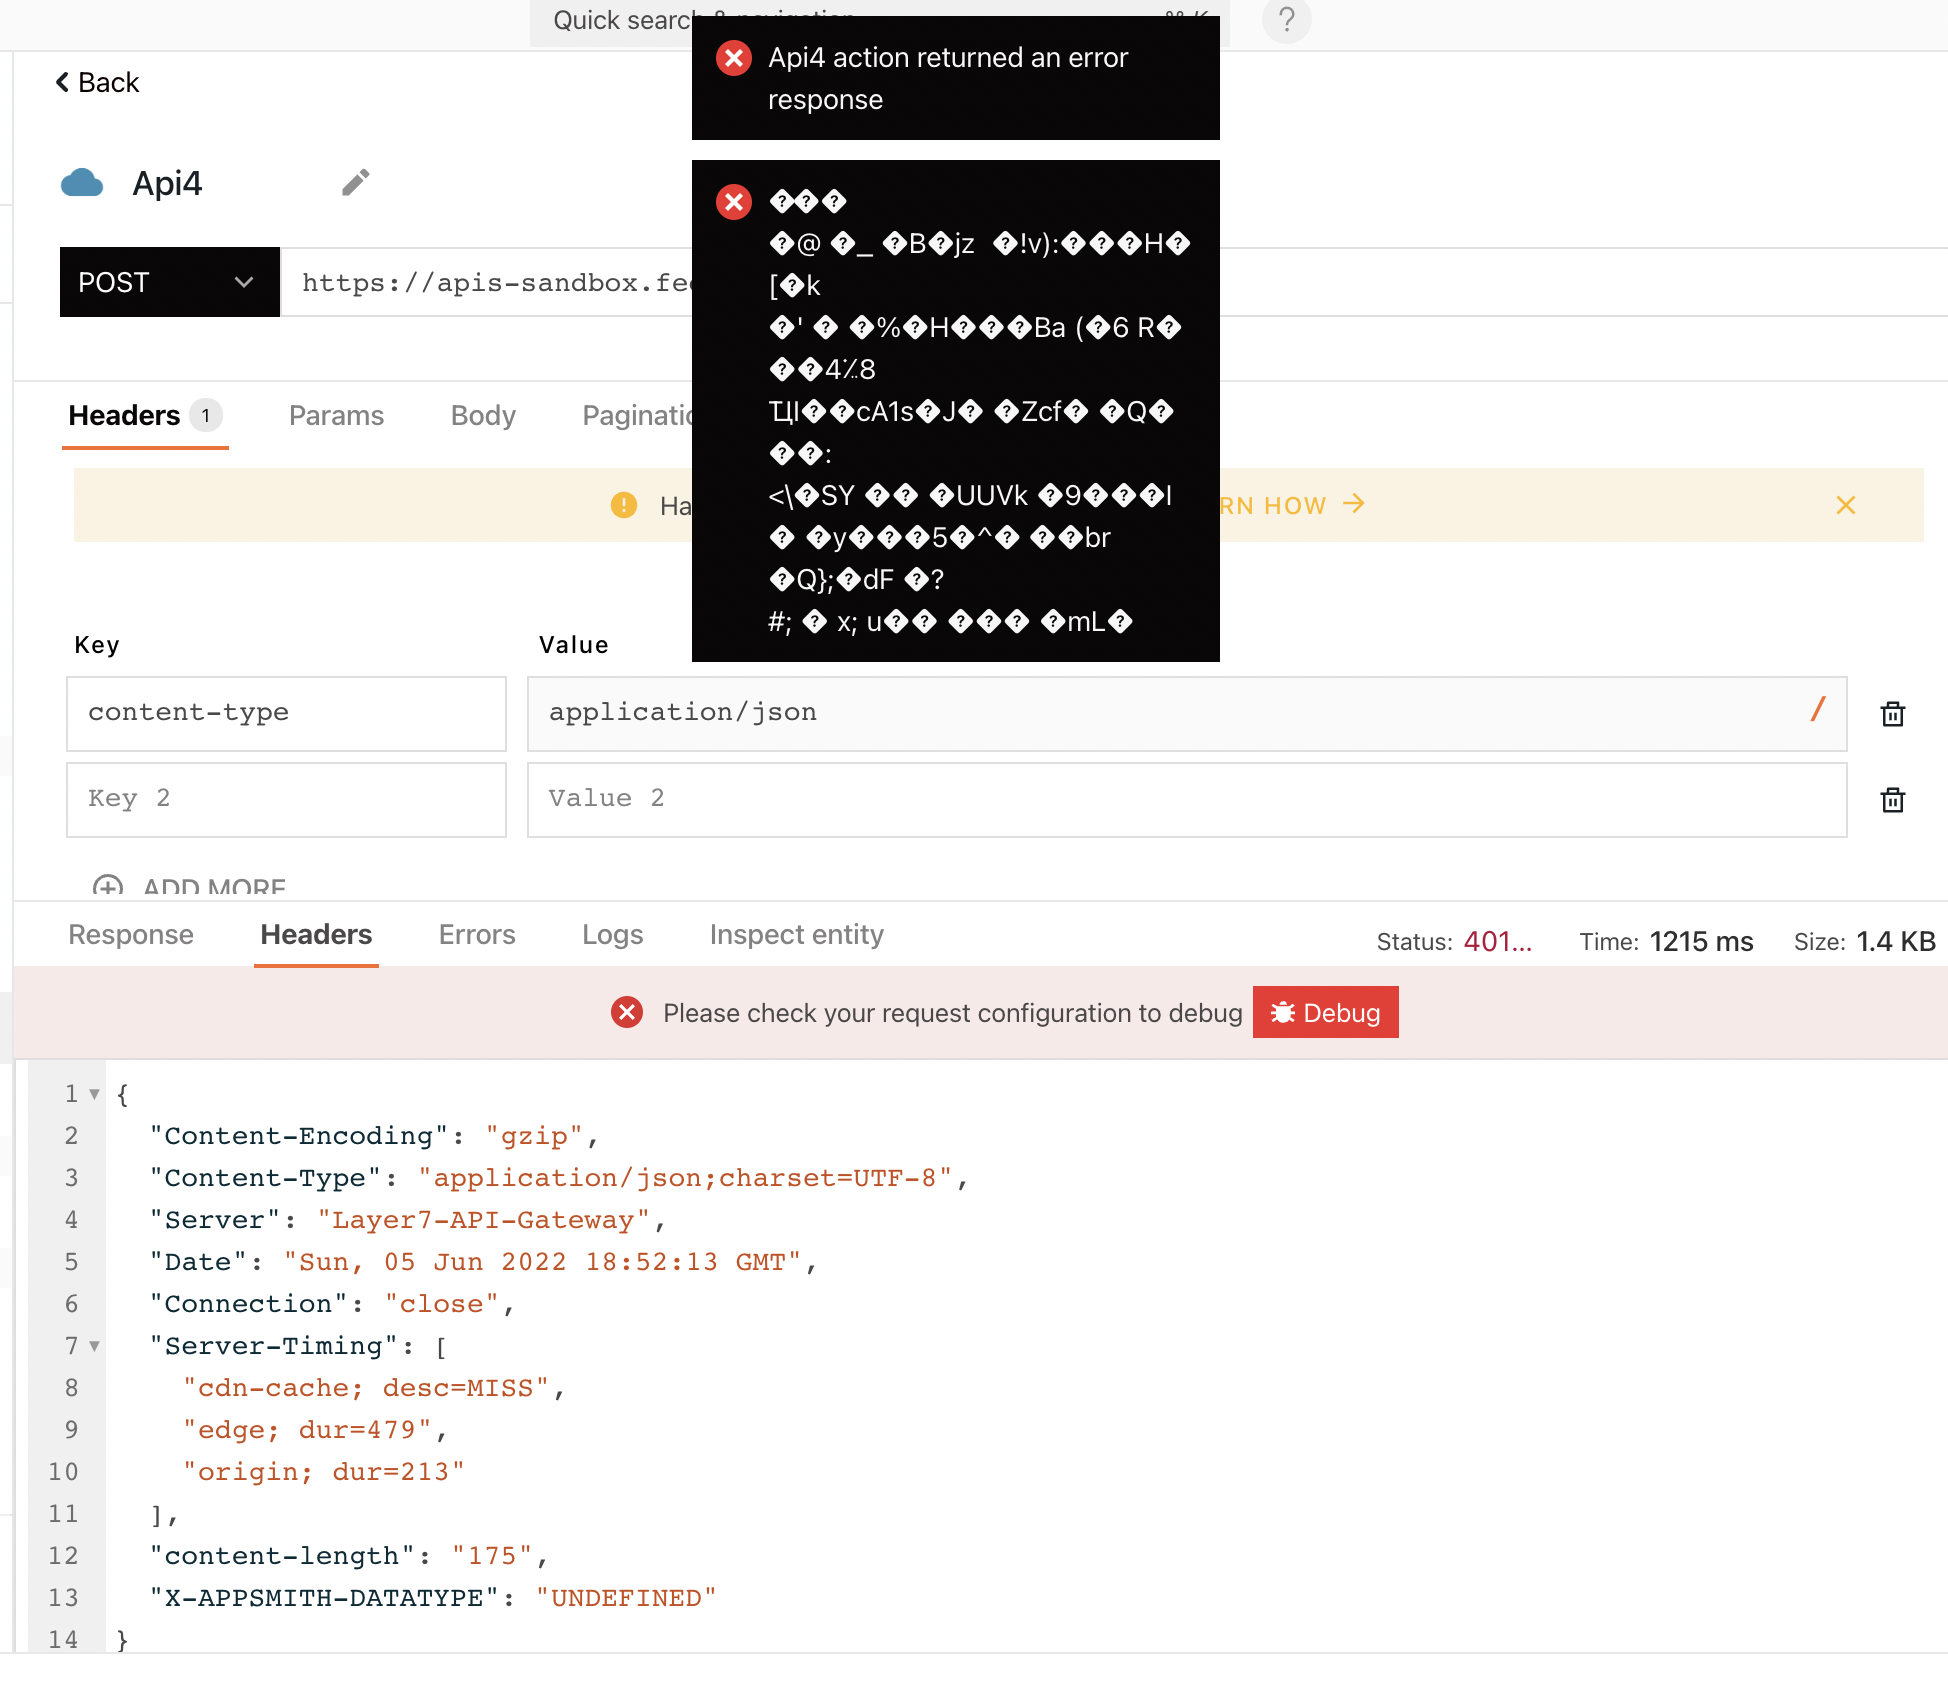Viewport: 1948px width, 1700px height.
Task: Collapse the JSON response object at line 1
Action: pyautogui.click(x=93, y=1093)
